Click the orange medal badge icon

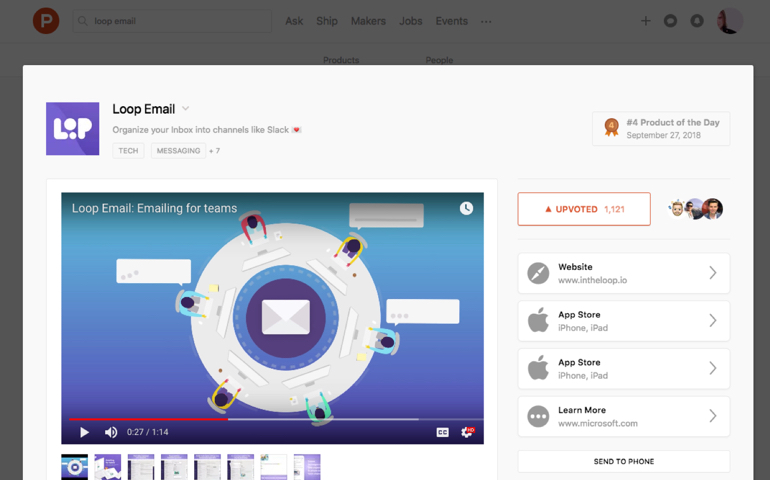click(611, 127)
